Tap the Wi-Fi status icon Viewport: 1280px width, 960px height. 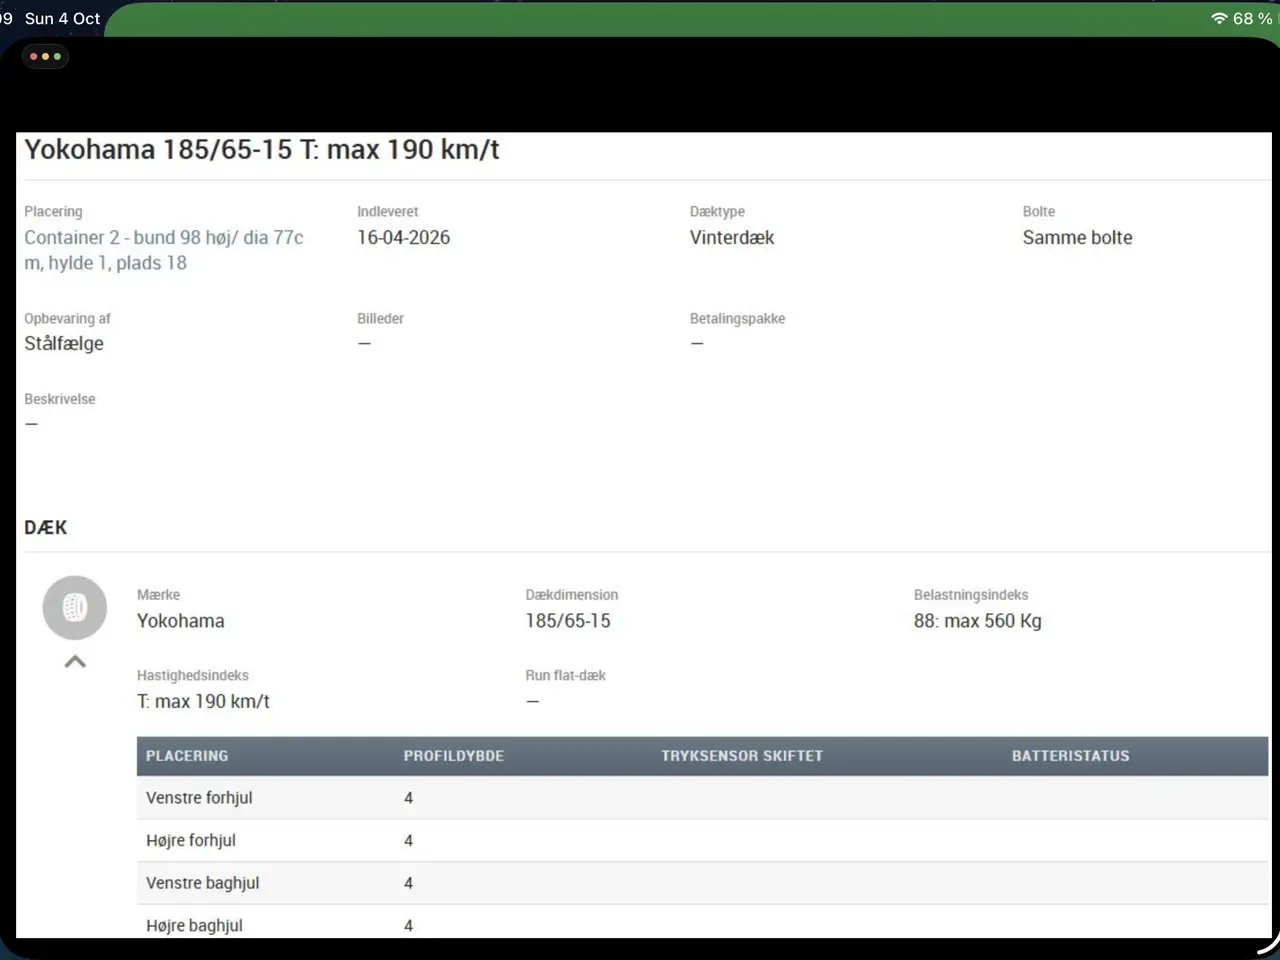(1219, 19)
